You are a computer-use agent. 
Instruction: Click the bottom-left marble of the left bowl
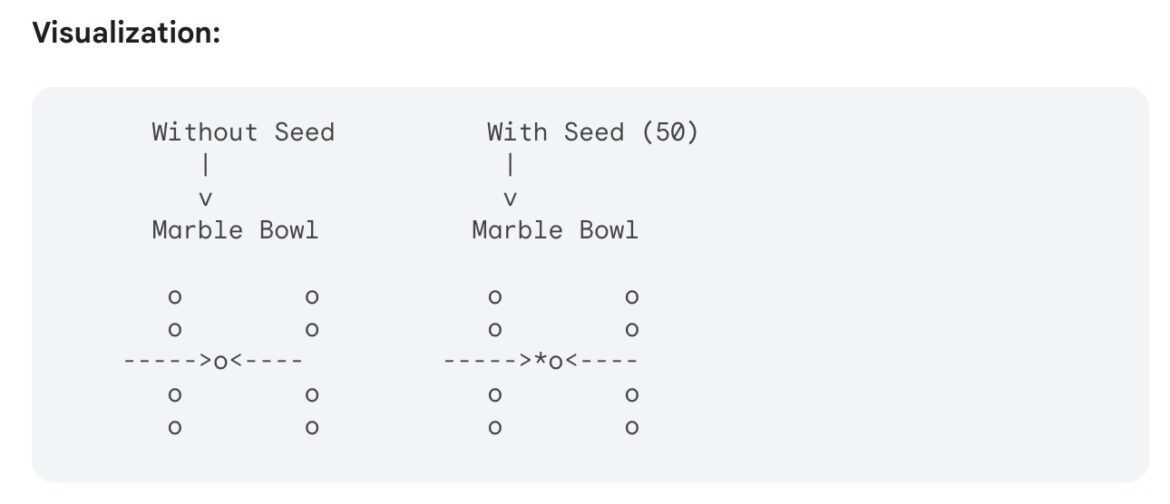click(175, 428)
